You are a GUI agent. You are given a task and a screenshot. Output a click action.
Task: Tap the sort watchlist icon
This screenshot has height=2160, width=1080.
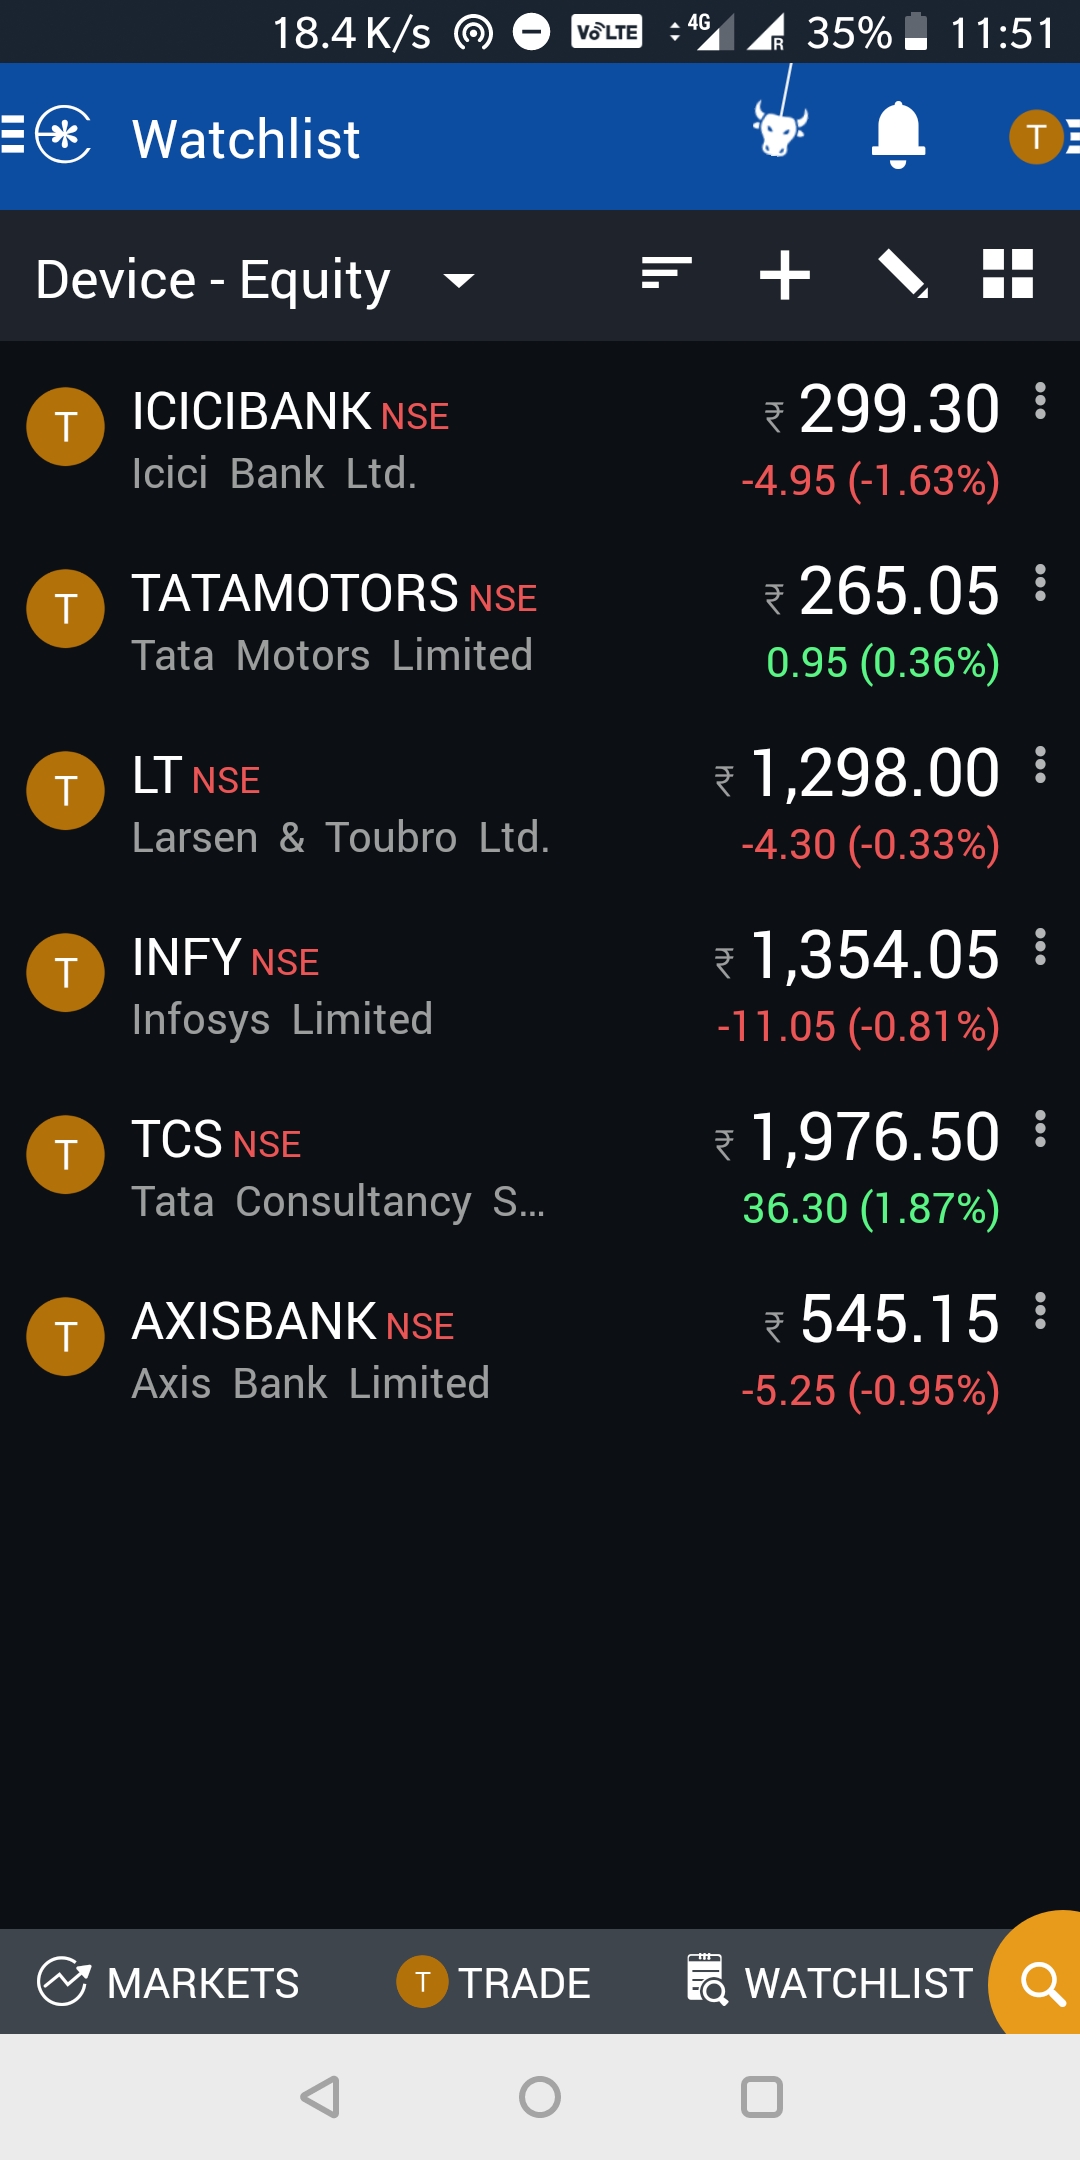[666, 274]
